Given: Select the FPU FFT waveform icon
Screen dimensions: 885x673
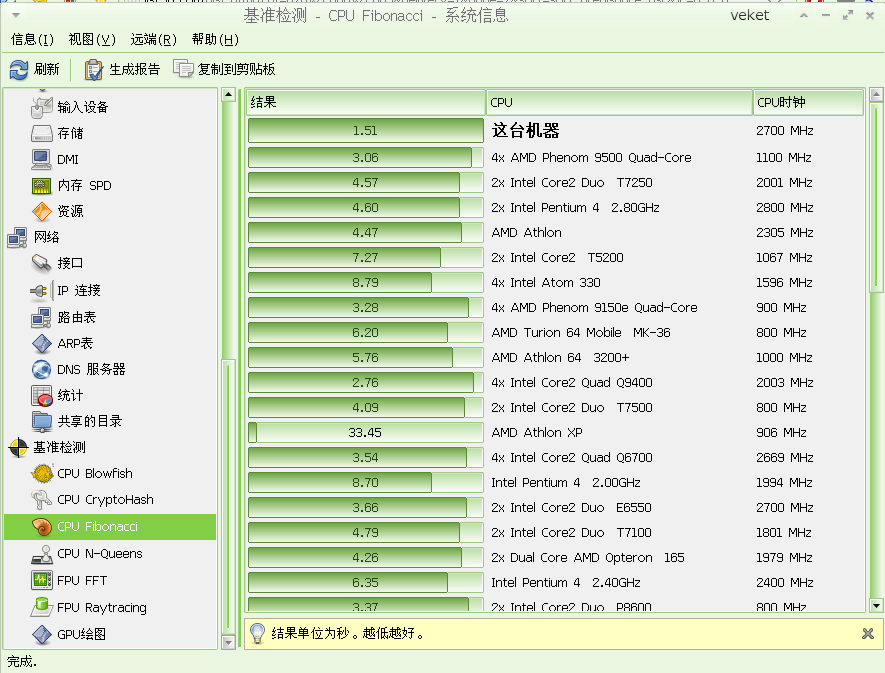Looking at the screenshot, I should coord(42,580).
